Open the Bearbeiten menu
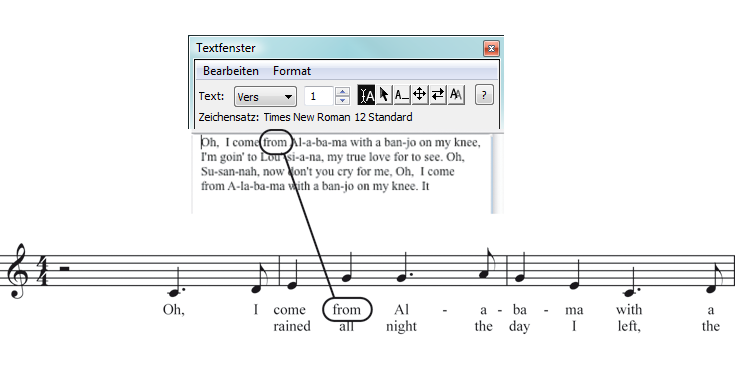 pos(231,71)
